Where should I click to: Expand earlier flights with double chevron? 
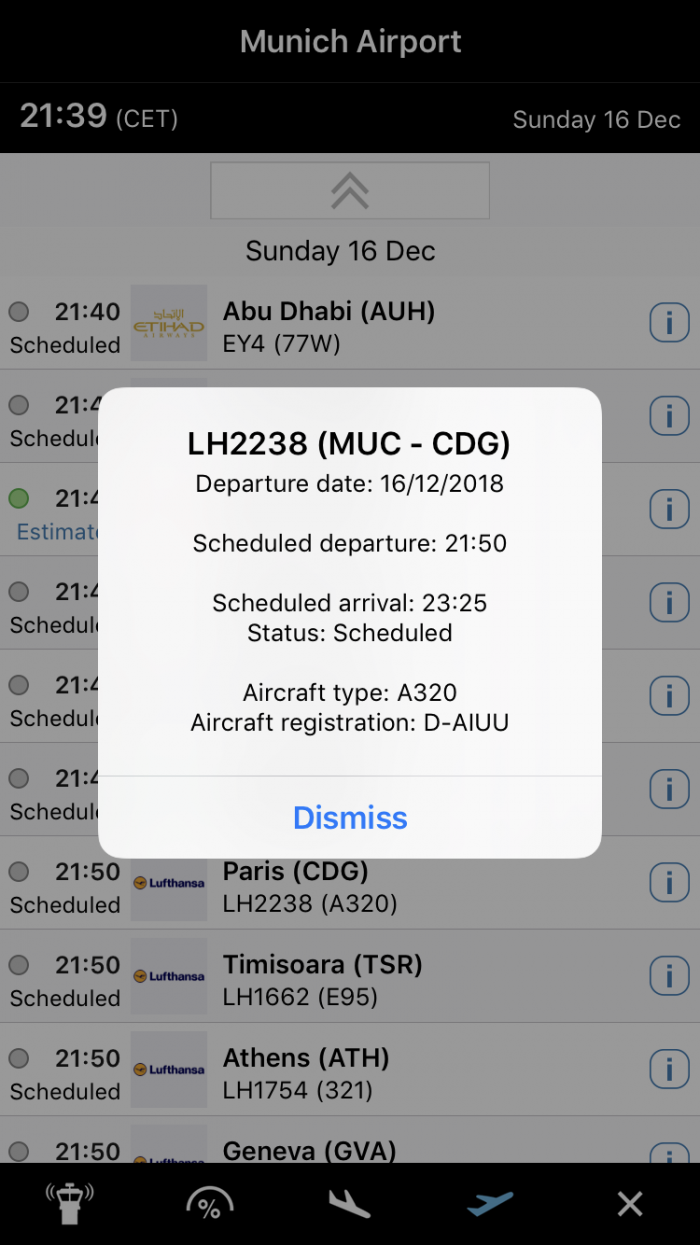(x=350, y=190)
